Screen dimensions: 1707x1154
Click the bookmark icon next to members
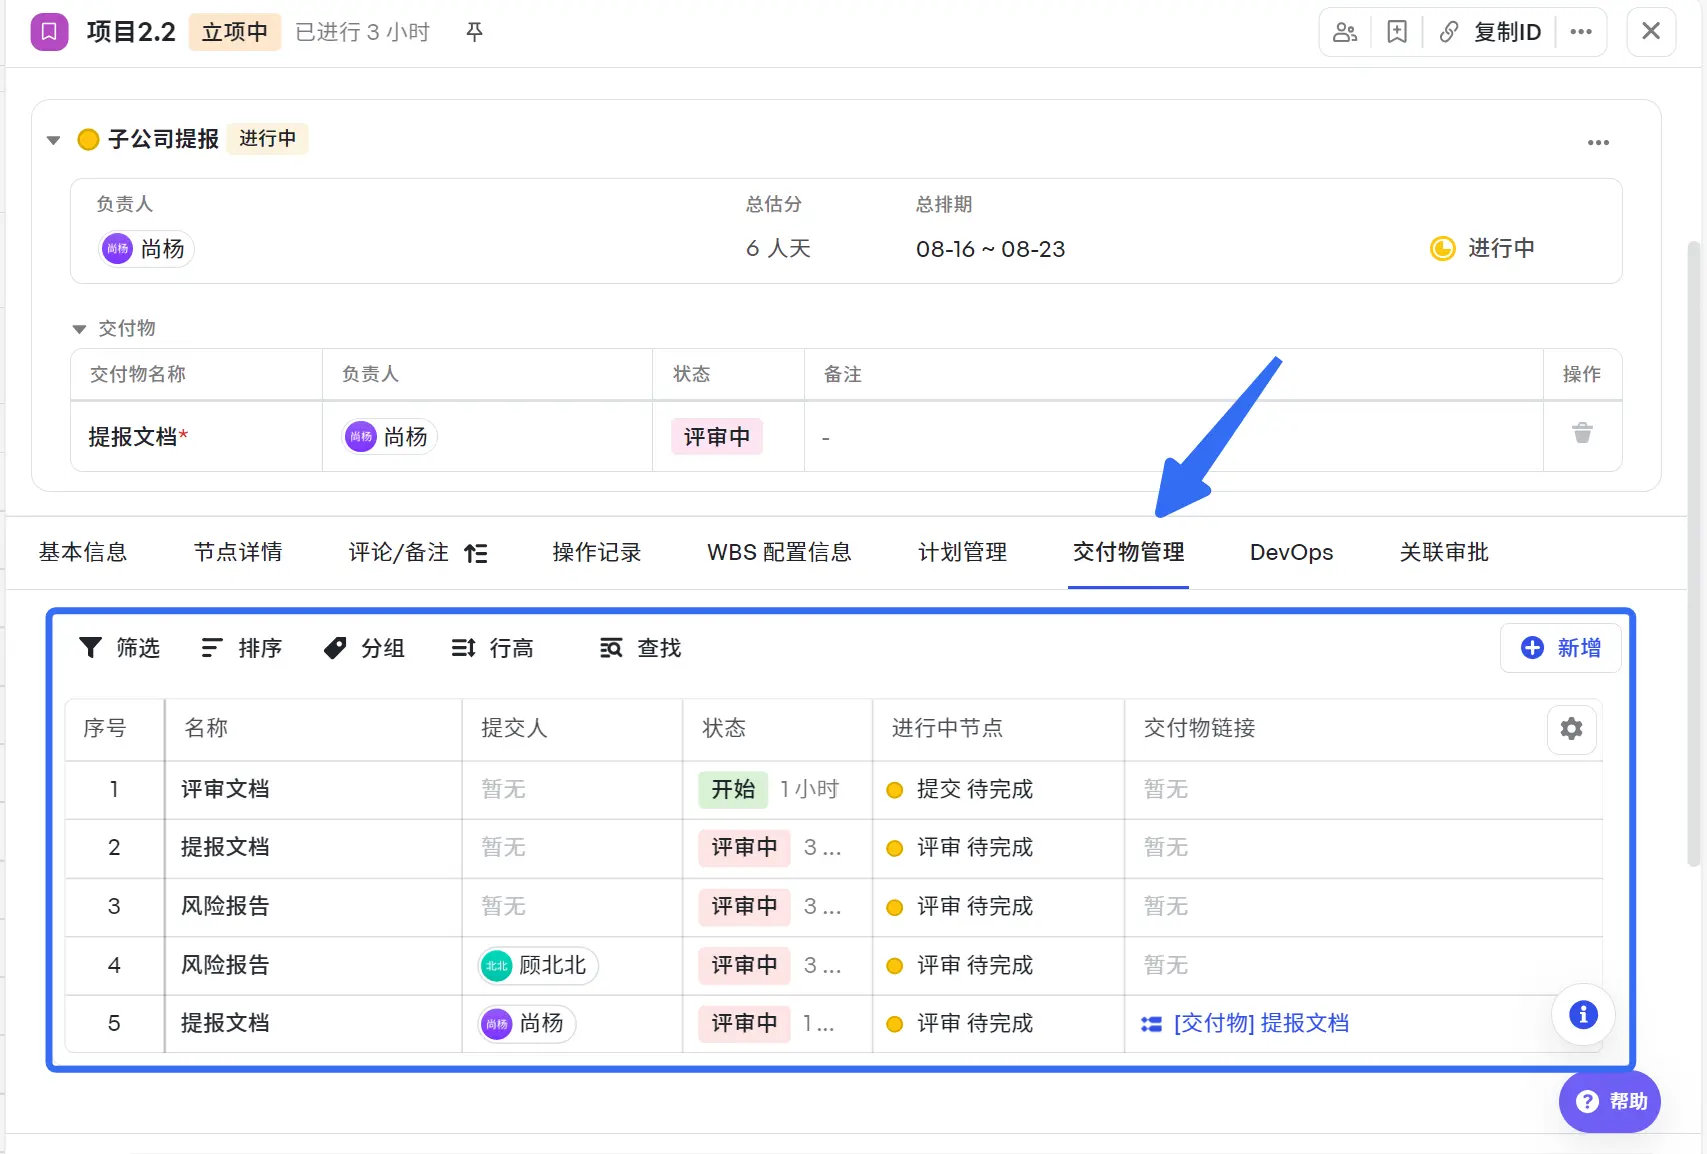click(x=1396, y=31)
